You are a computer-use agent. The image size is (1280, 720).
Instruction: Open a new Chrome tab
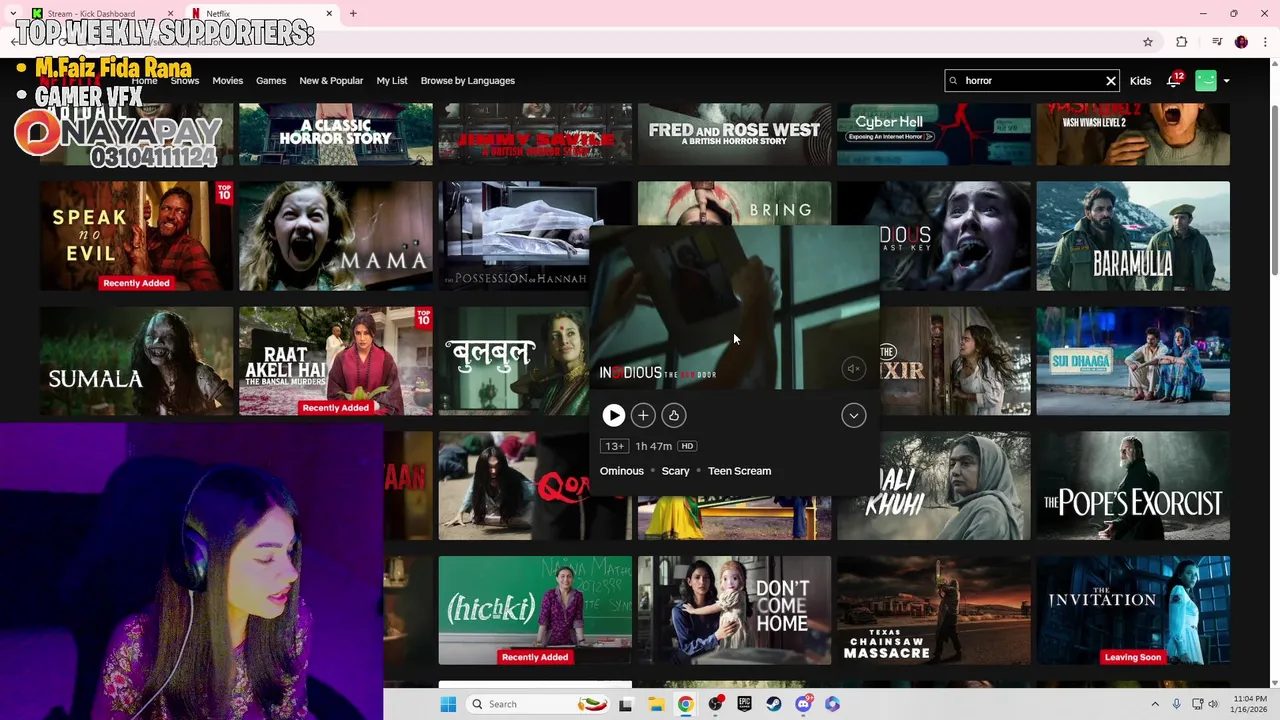pyautogui.click(x=353, y=14)
